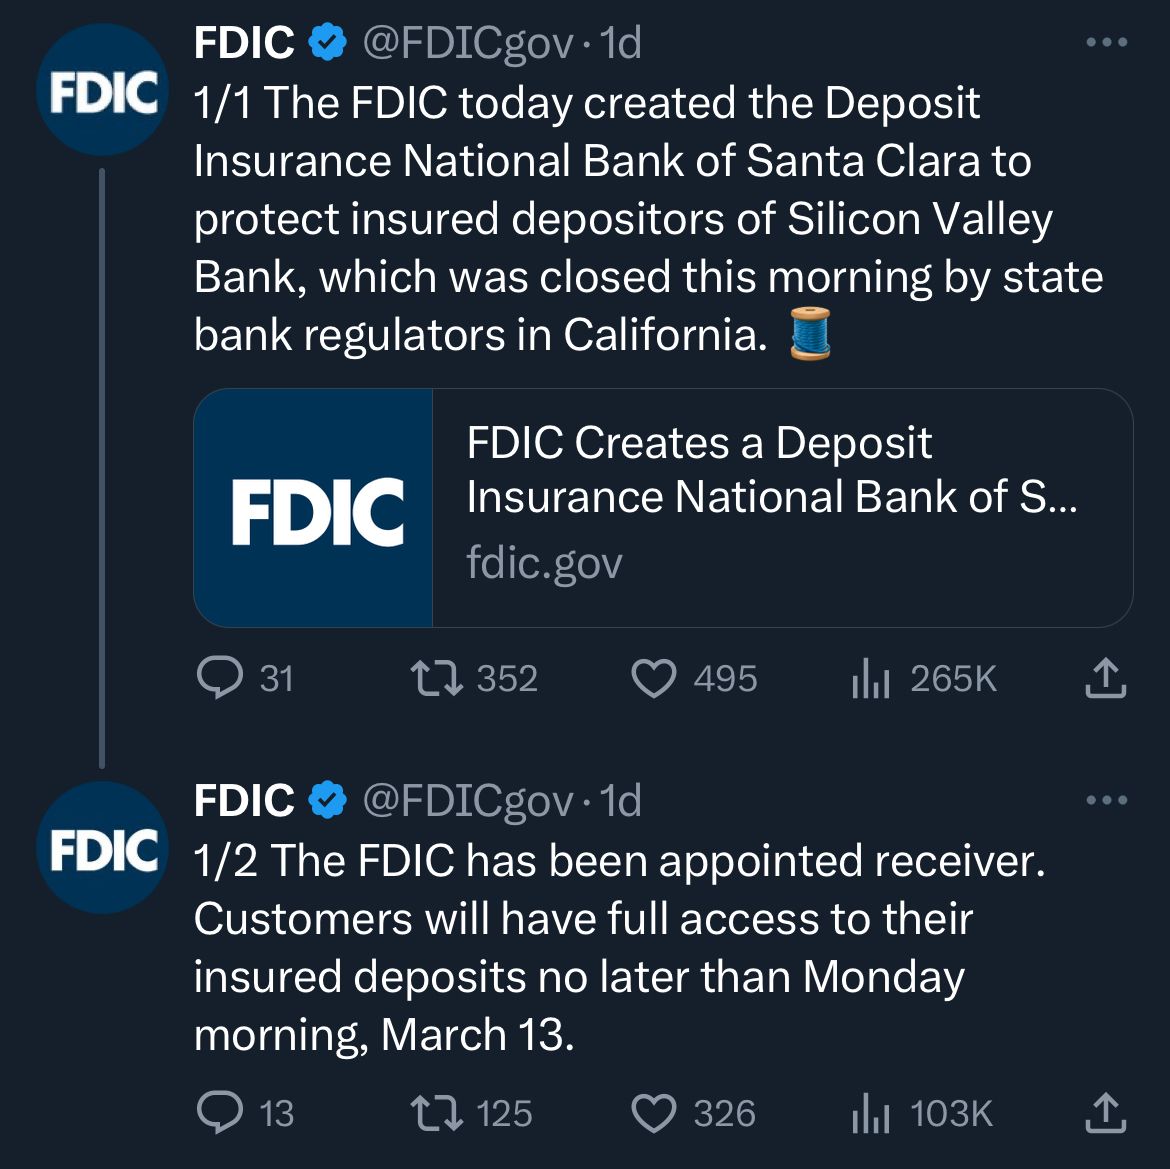Screen dimensions: 1170x1169
Task: Open FDIC profile avatar on first tweet
Action: click(x=103, y=90)
